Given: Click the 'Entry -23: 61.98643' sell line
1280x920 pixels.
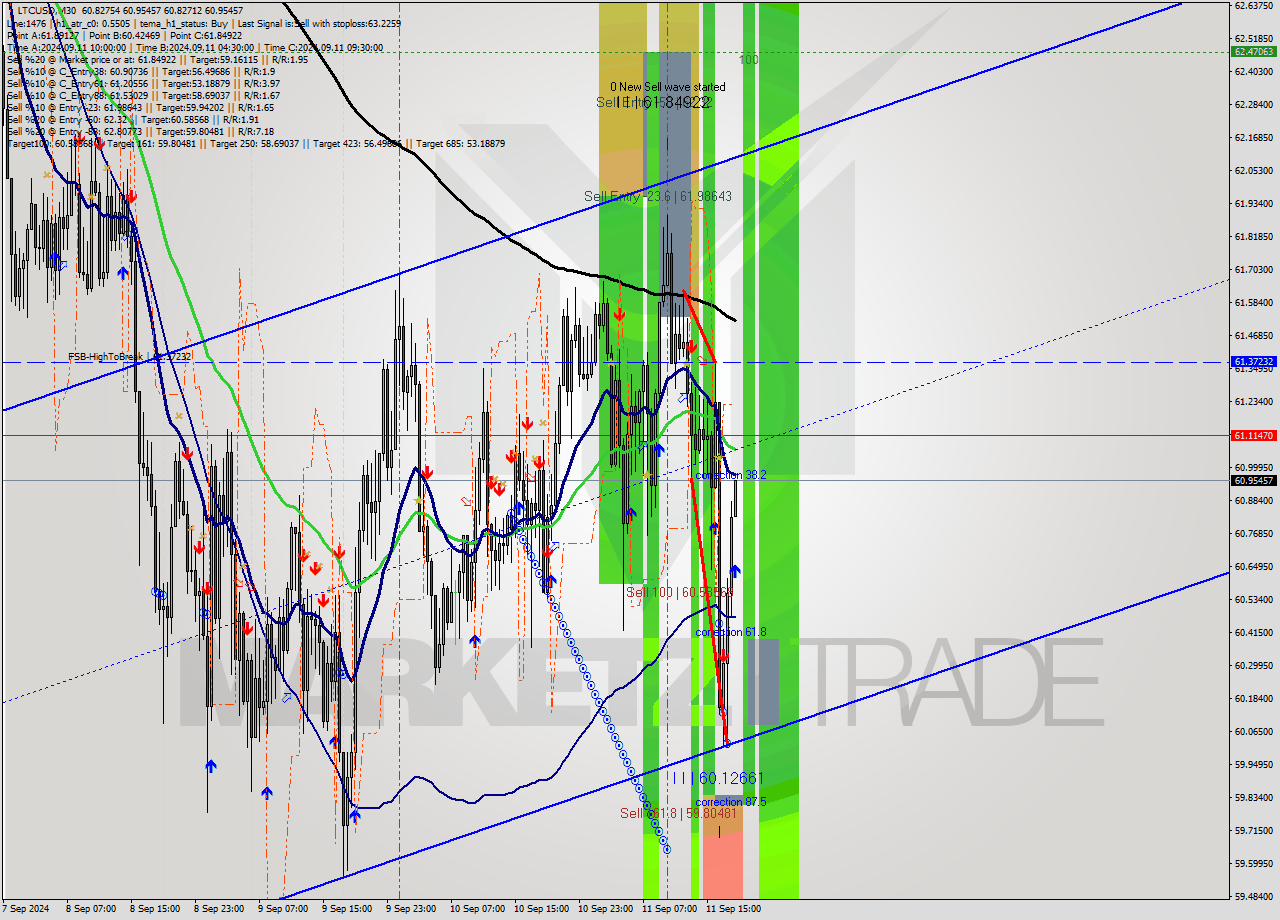Looking at the screenshot, I should pos(141,107).
